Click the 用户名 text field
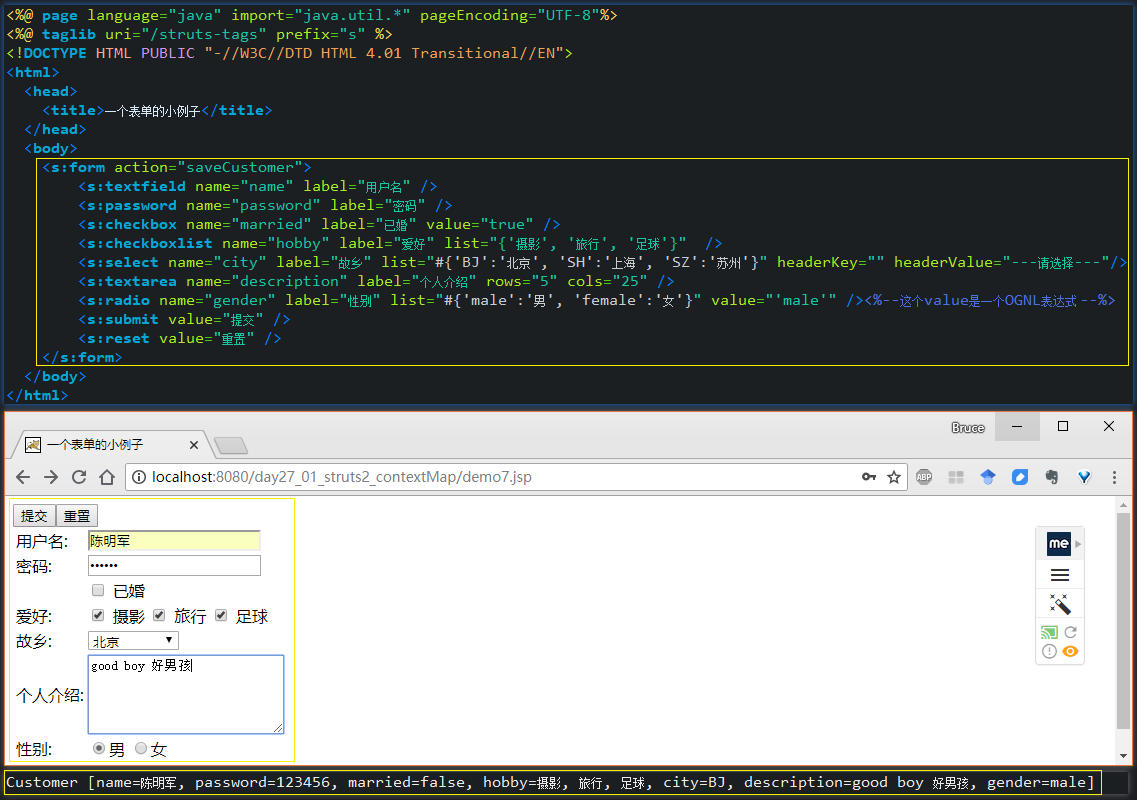1137x800 pixels. (x=174, y=541)
